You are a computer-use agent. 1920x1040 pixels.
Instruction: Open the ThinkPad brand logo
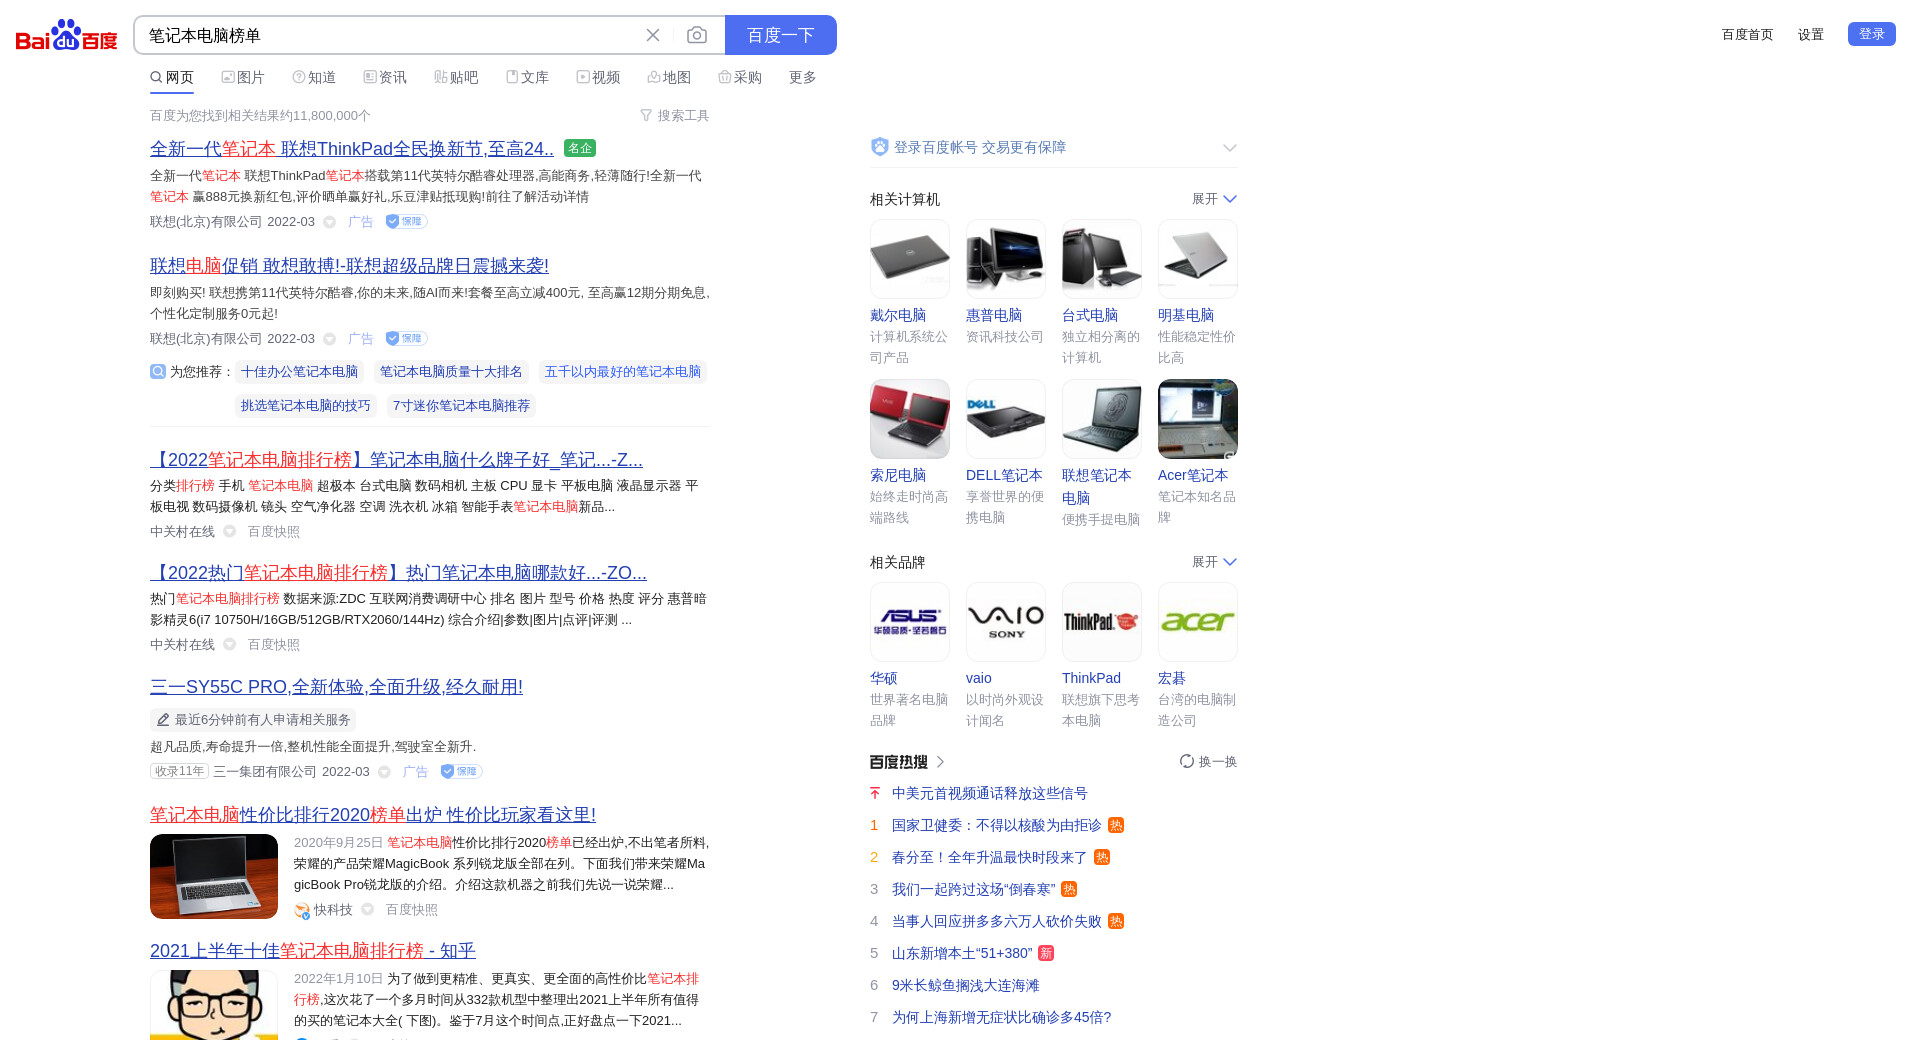pos(1101,622)
